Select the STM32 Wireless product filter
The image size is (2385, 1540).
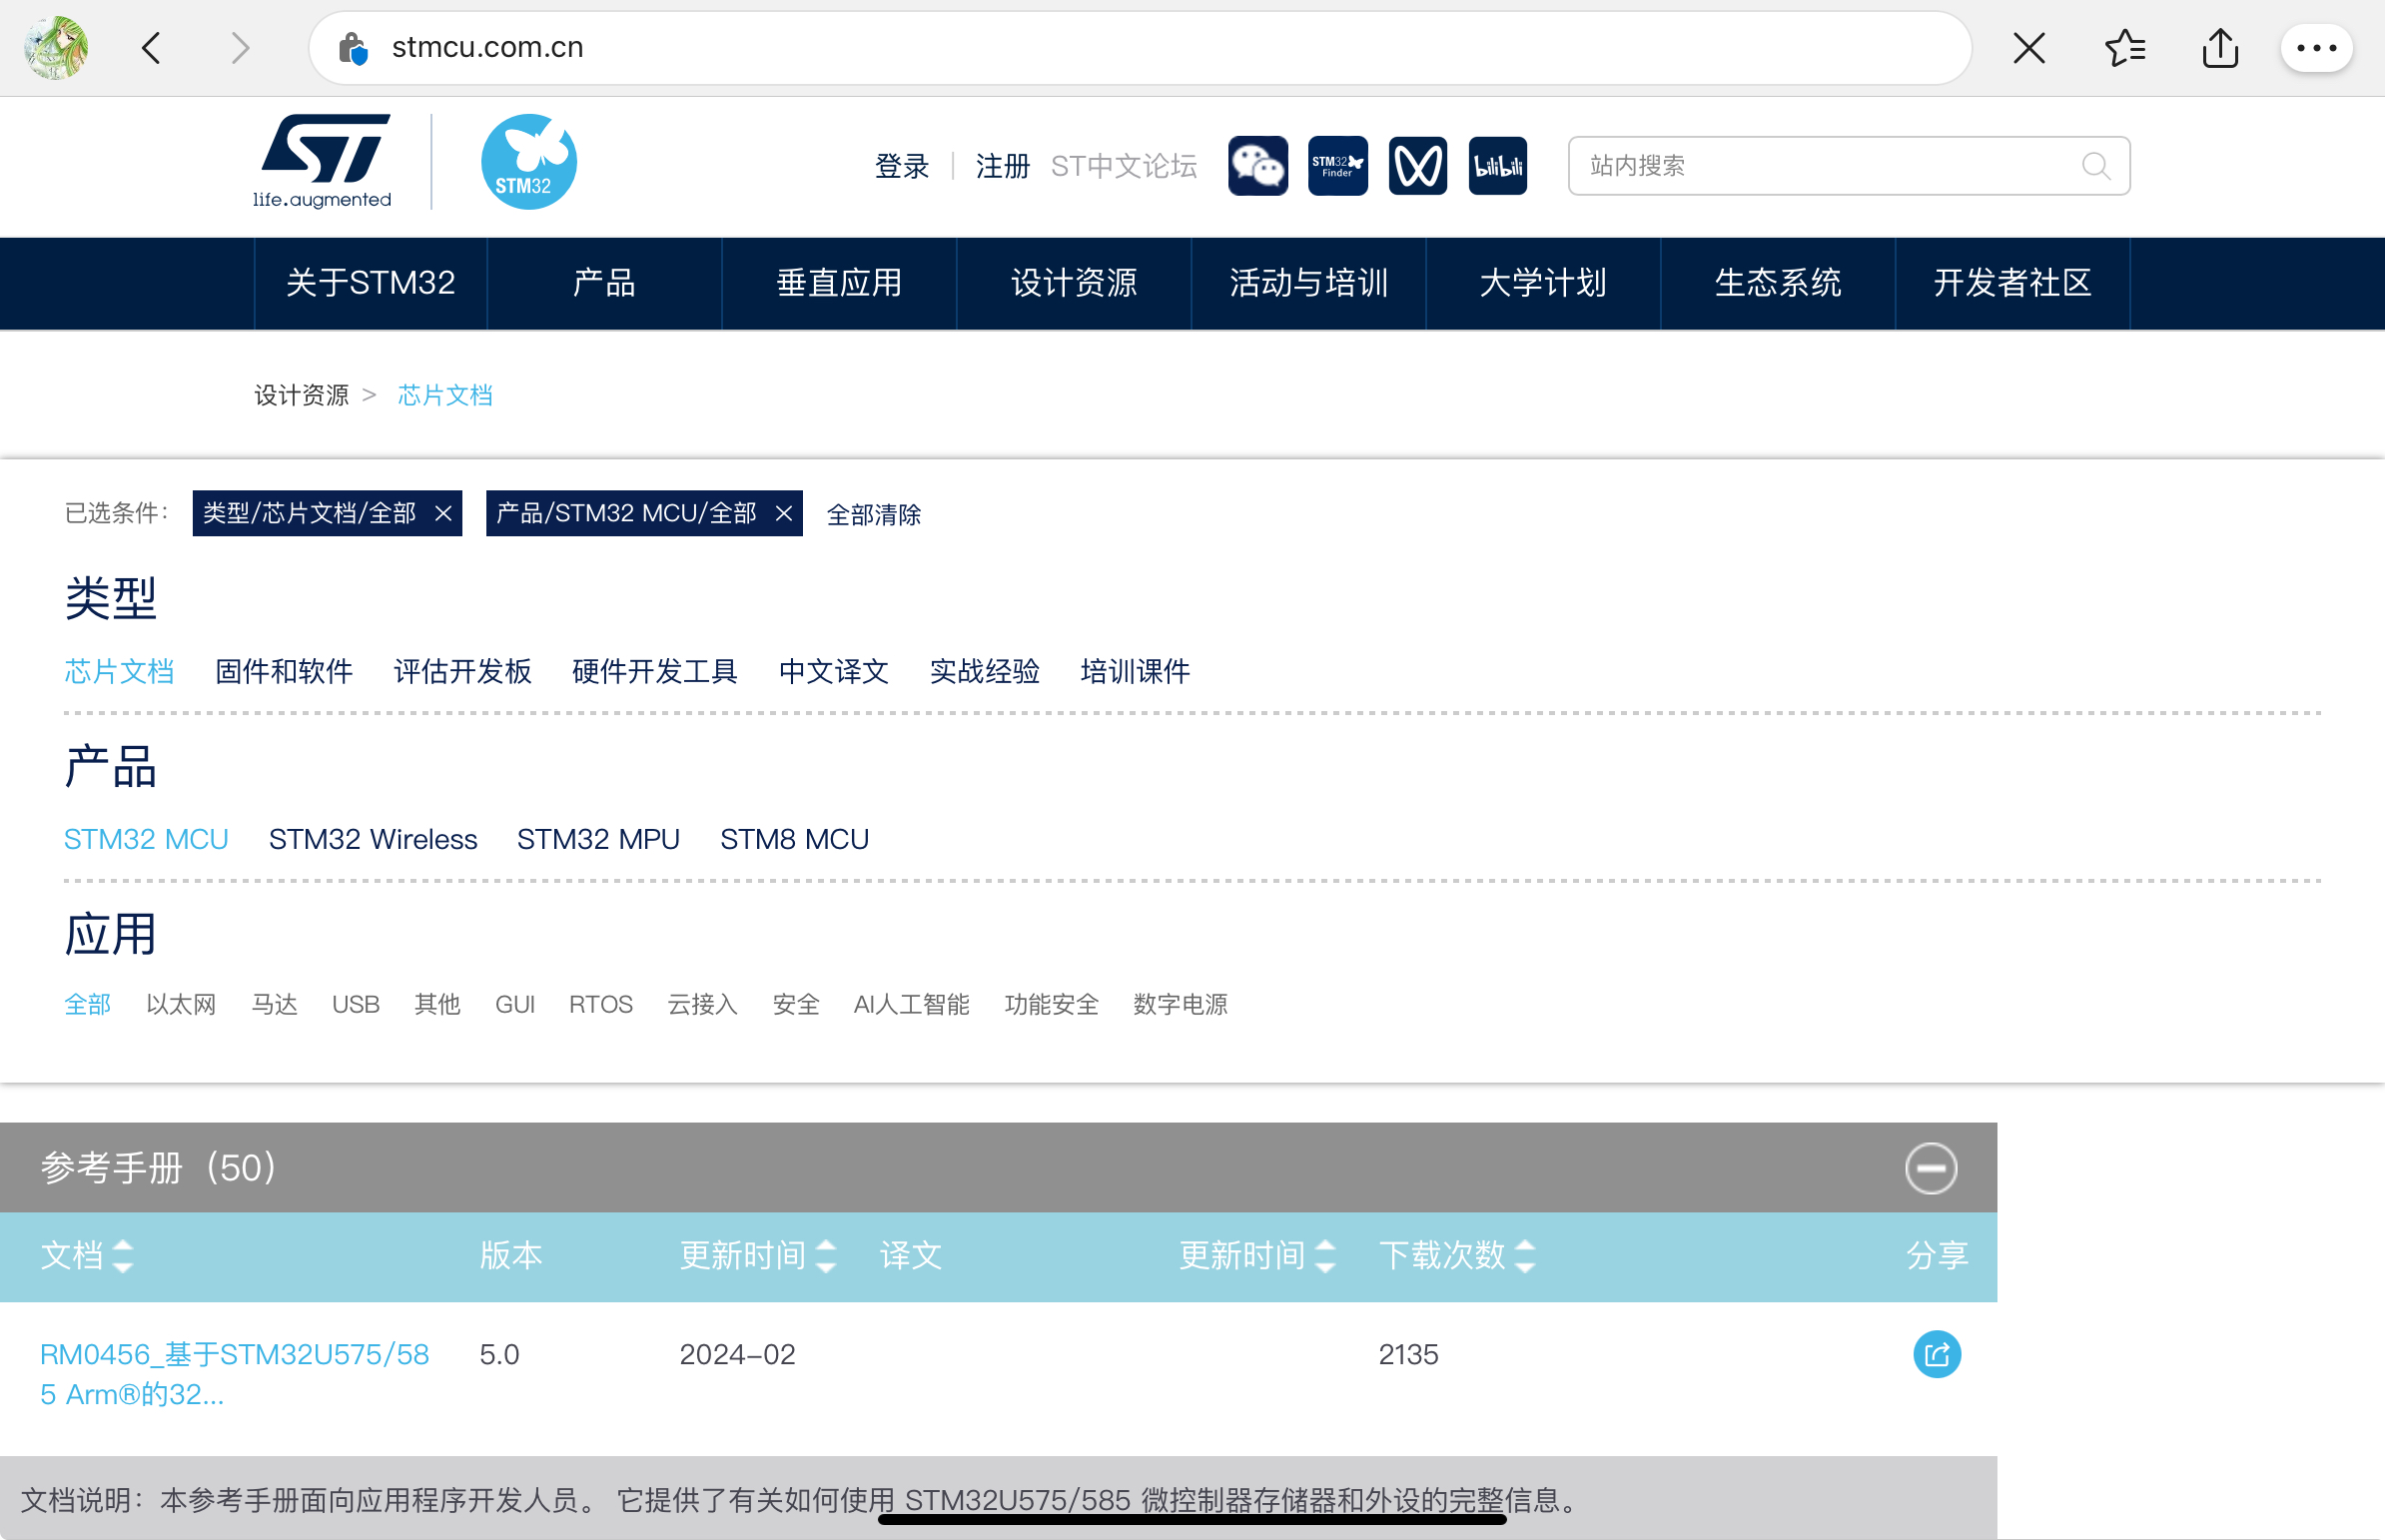pos(373,839)
